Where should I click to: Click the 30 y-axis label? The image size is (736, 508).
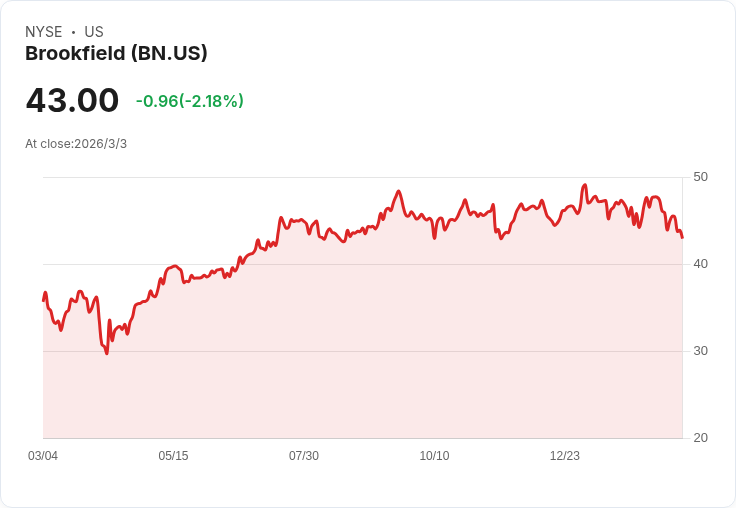point(700,351)
